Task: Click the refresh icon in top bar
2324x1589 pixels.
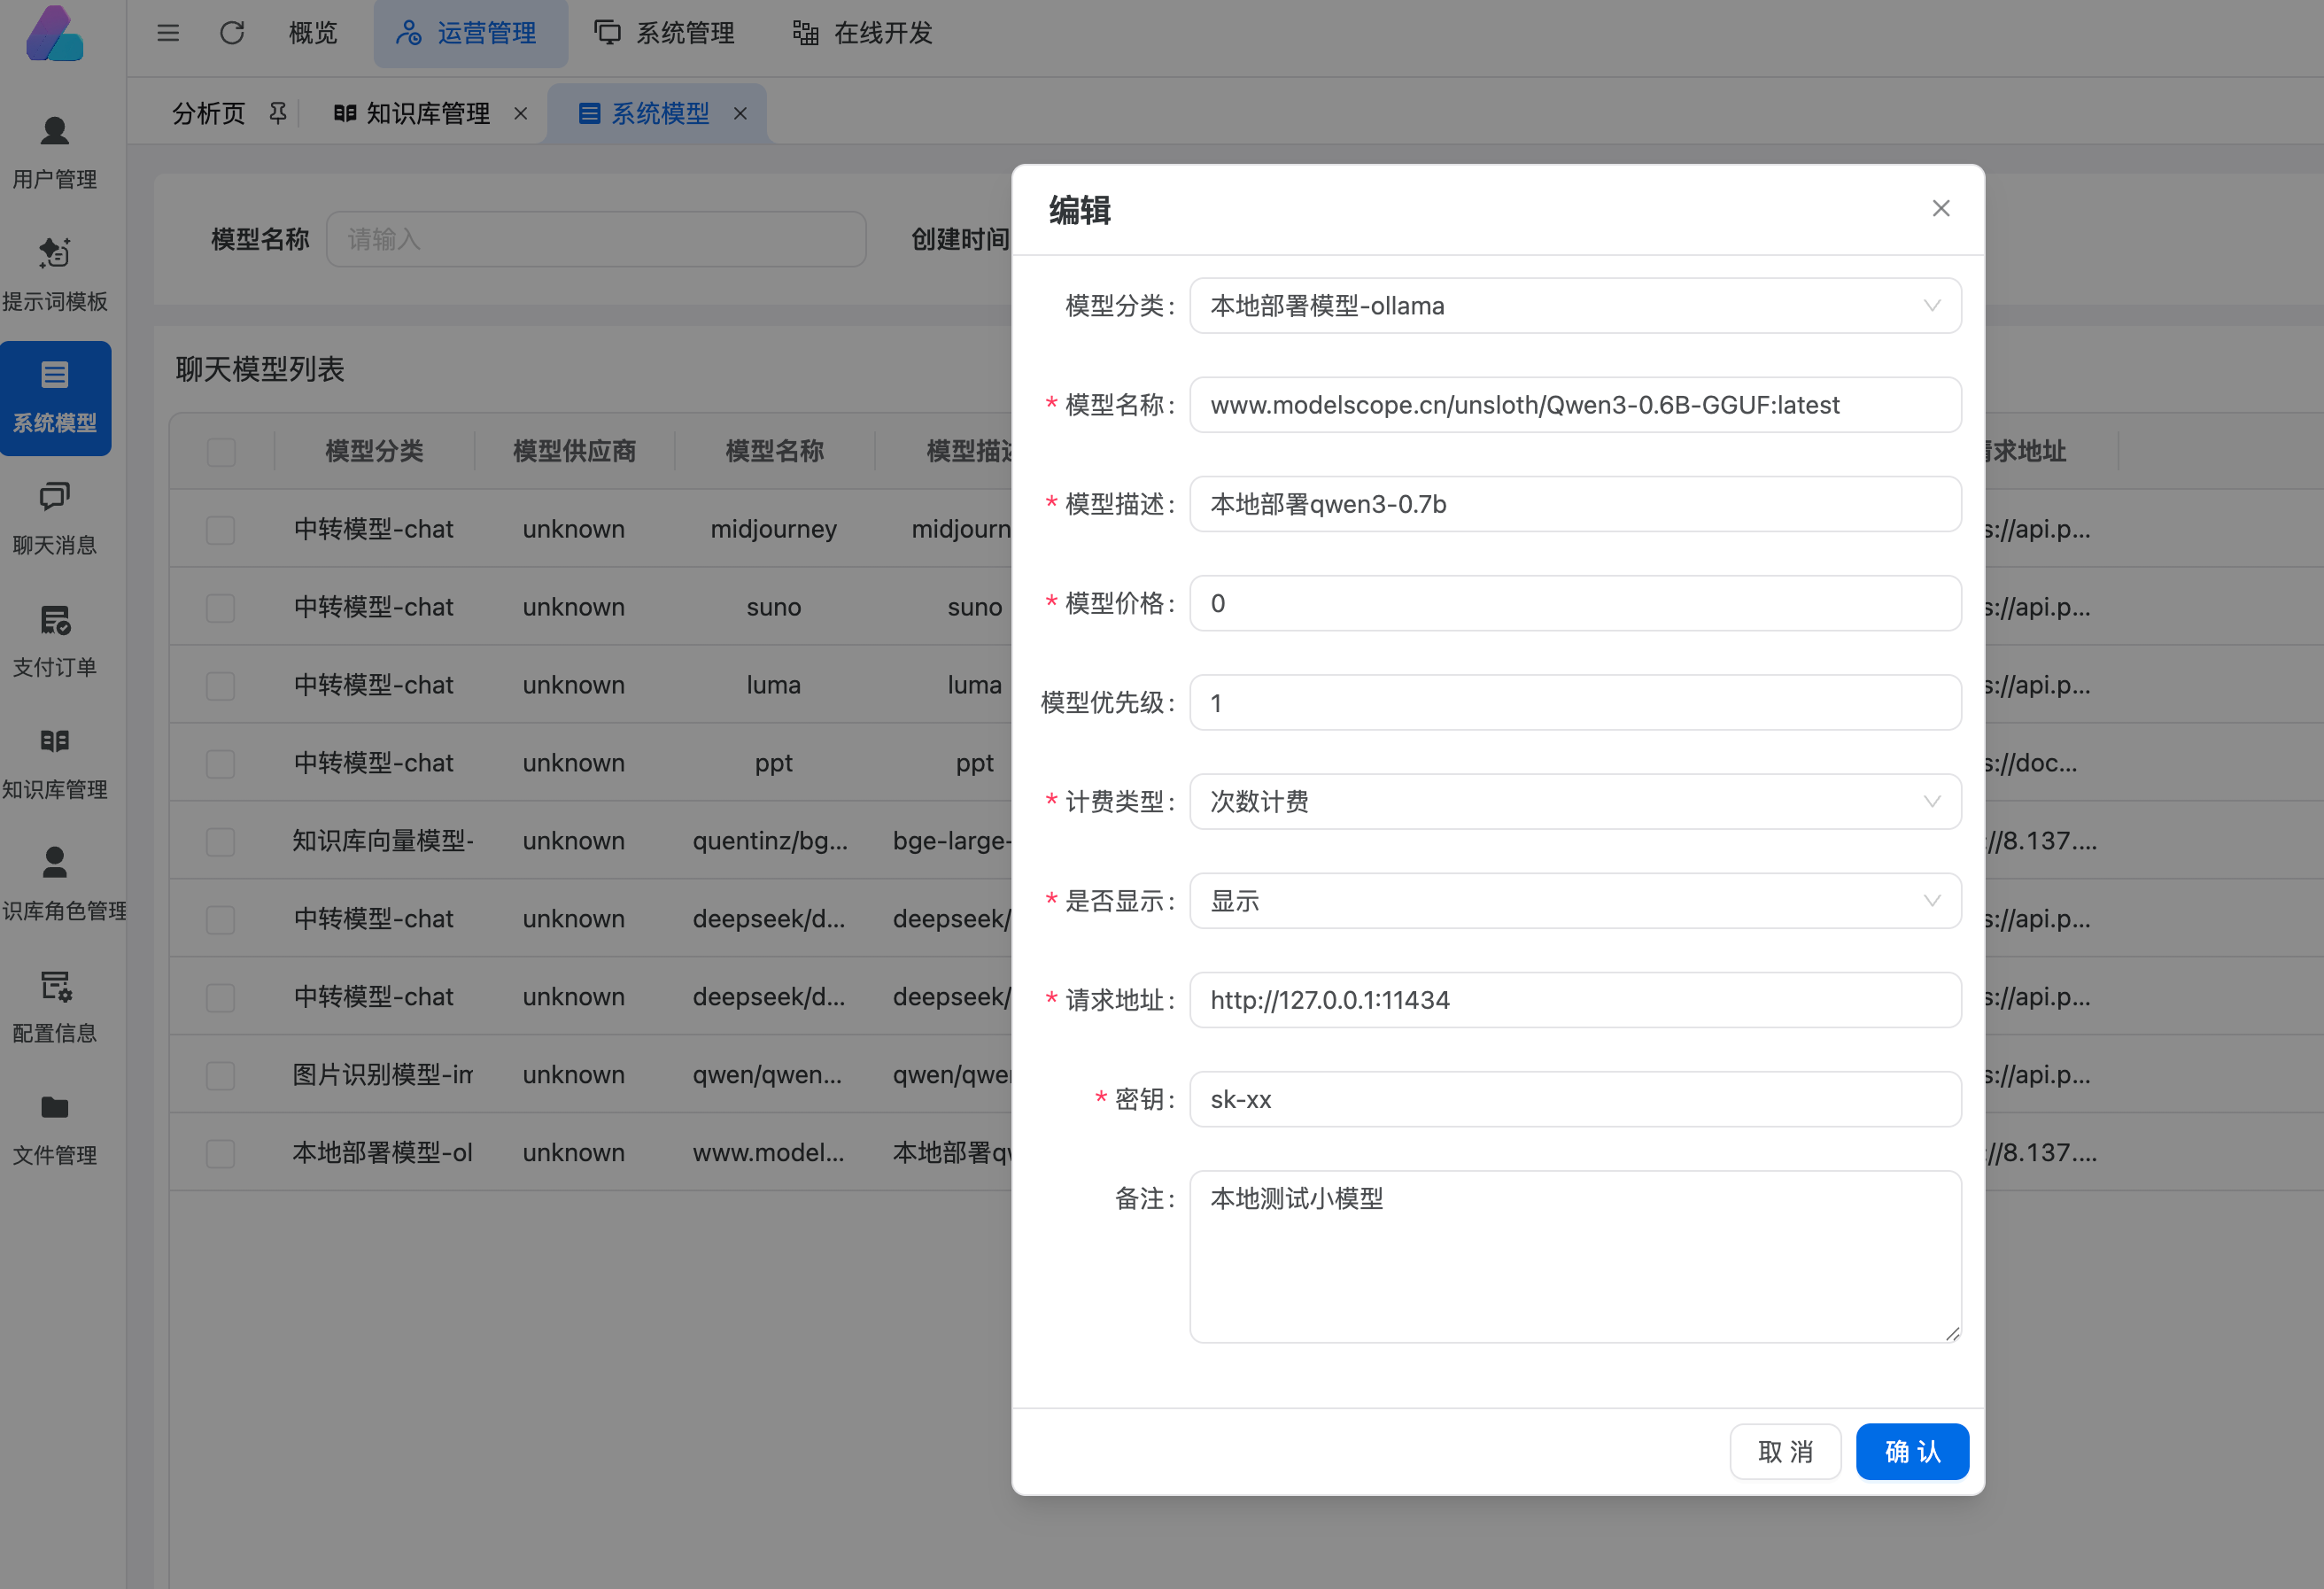Action: [x=232, y=33]
